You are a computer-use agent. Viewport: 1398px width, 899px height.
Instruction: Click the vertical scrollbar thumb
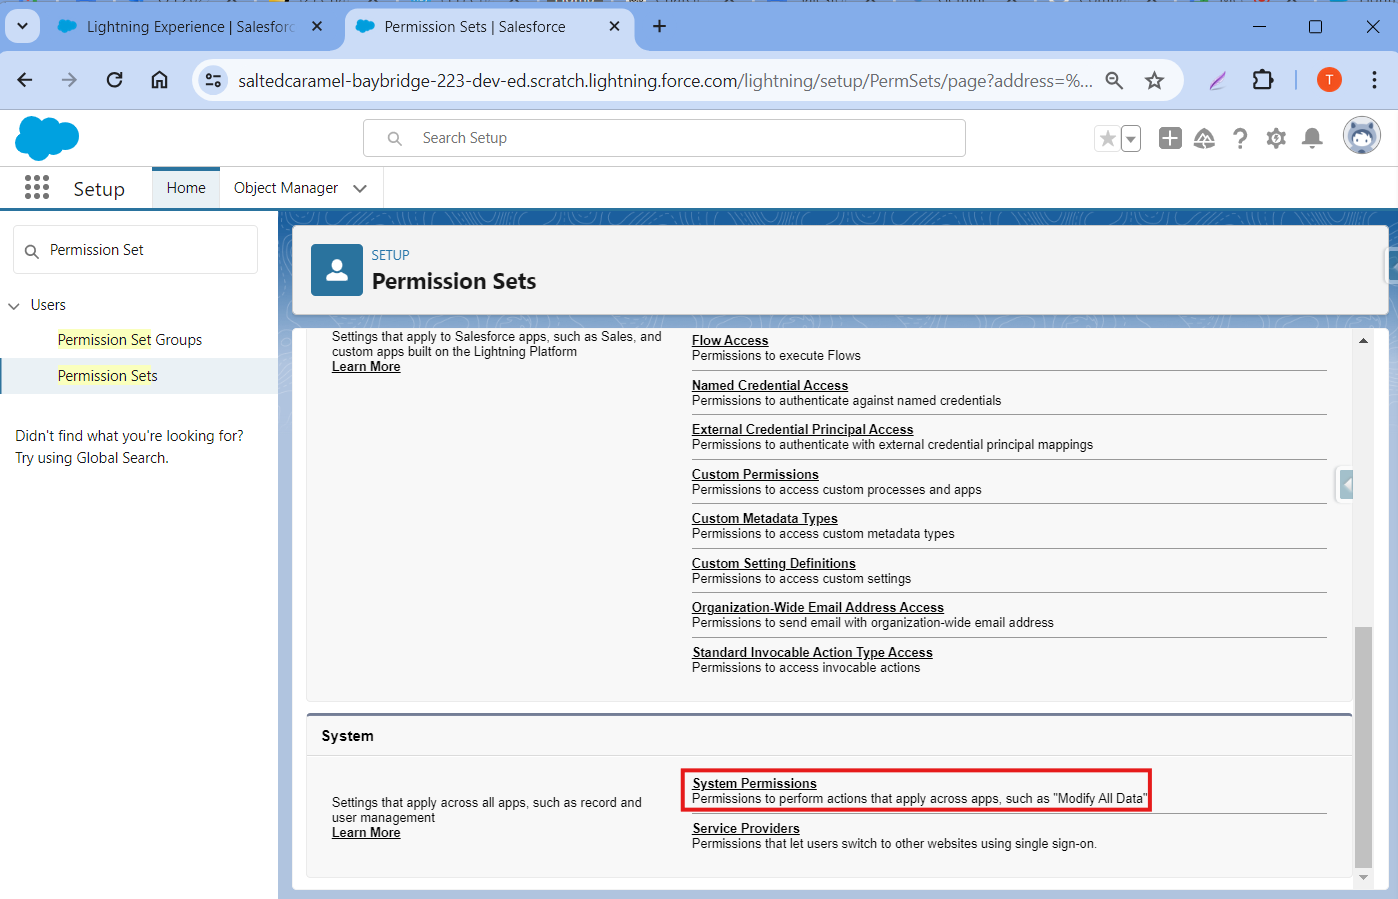(x=1363, y=746)
